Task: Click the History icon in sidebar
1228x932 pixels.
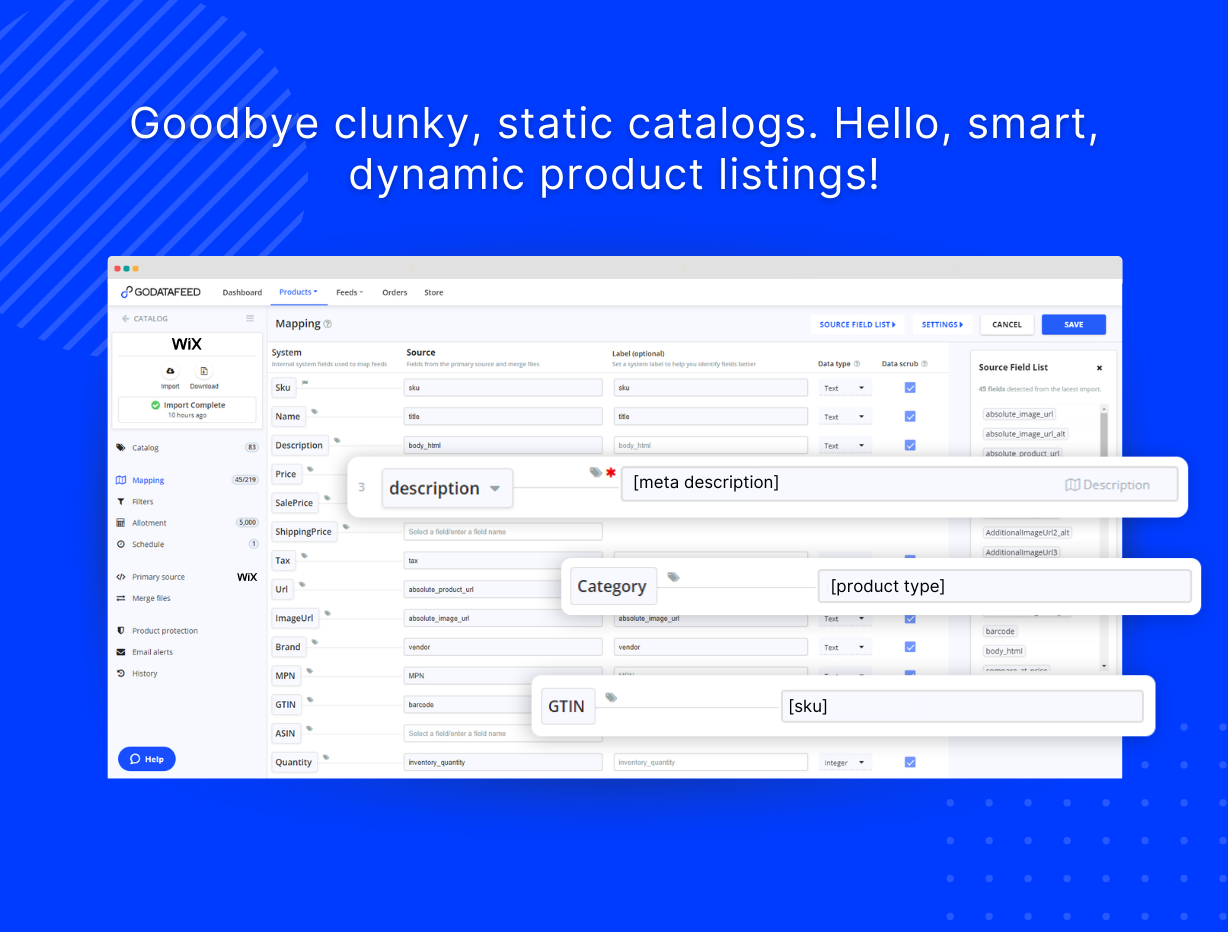Action: [x=121, y=673]
